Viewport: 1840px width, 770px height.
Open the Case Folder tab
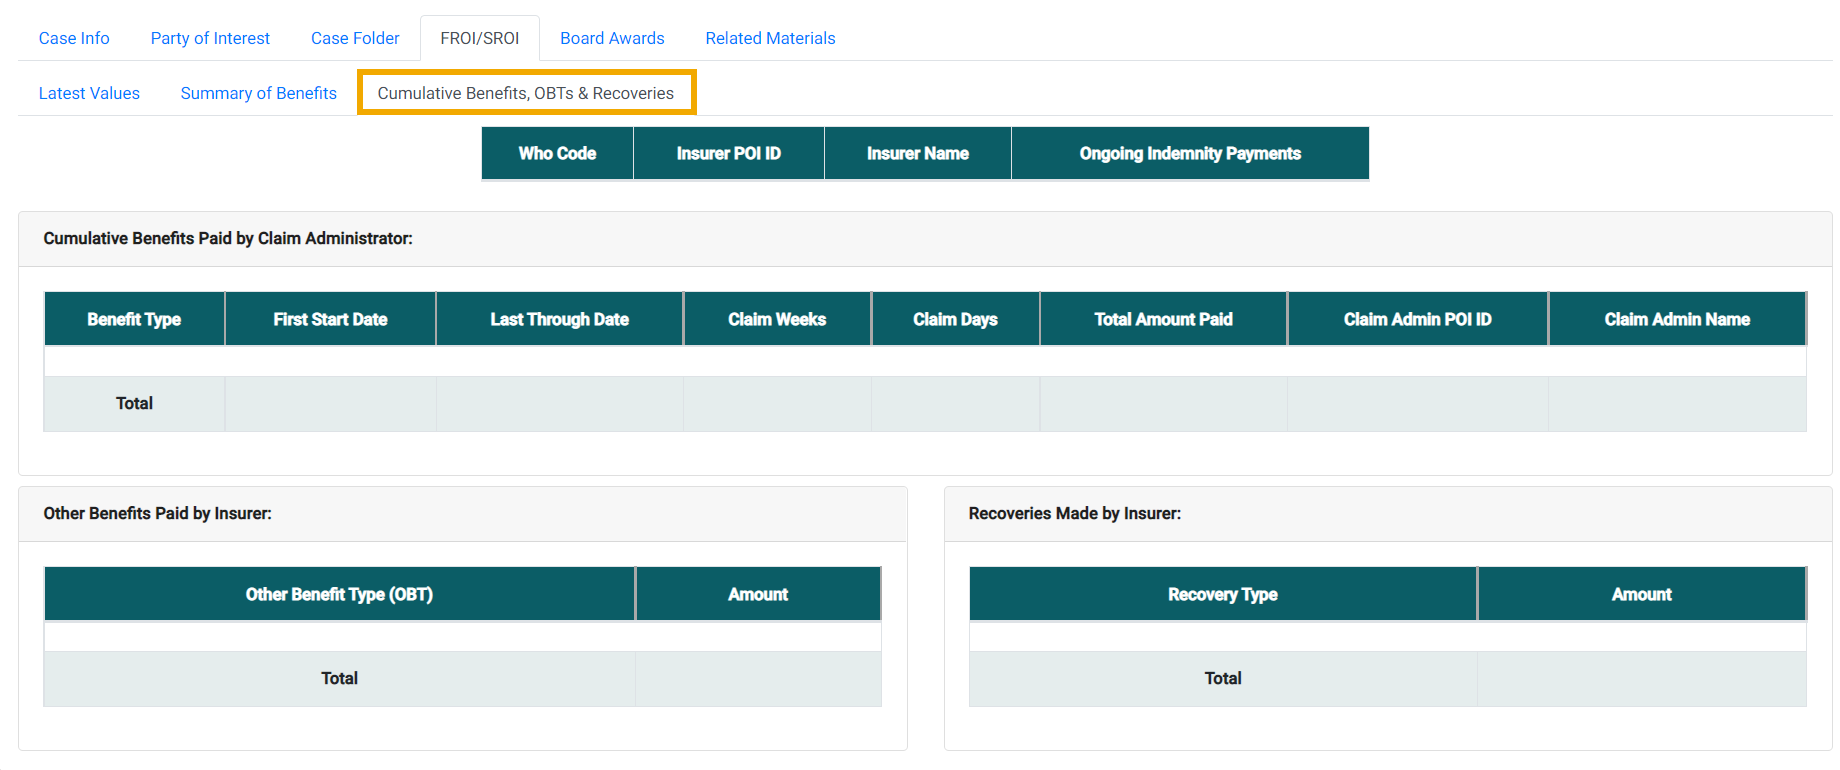(355, 38)
